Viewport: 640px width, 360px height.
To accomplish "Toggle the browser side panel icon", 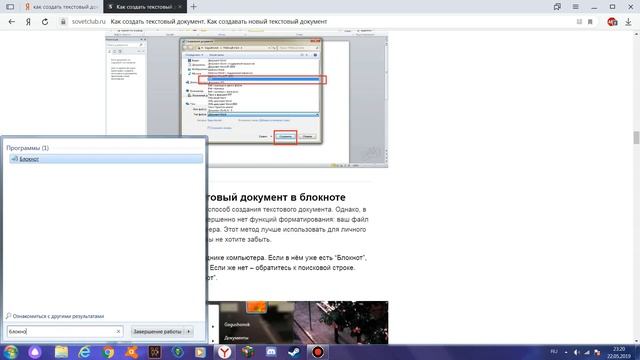I will [x=10, y=7].
